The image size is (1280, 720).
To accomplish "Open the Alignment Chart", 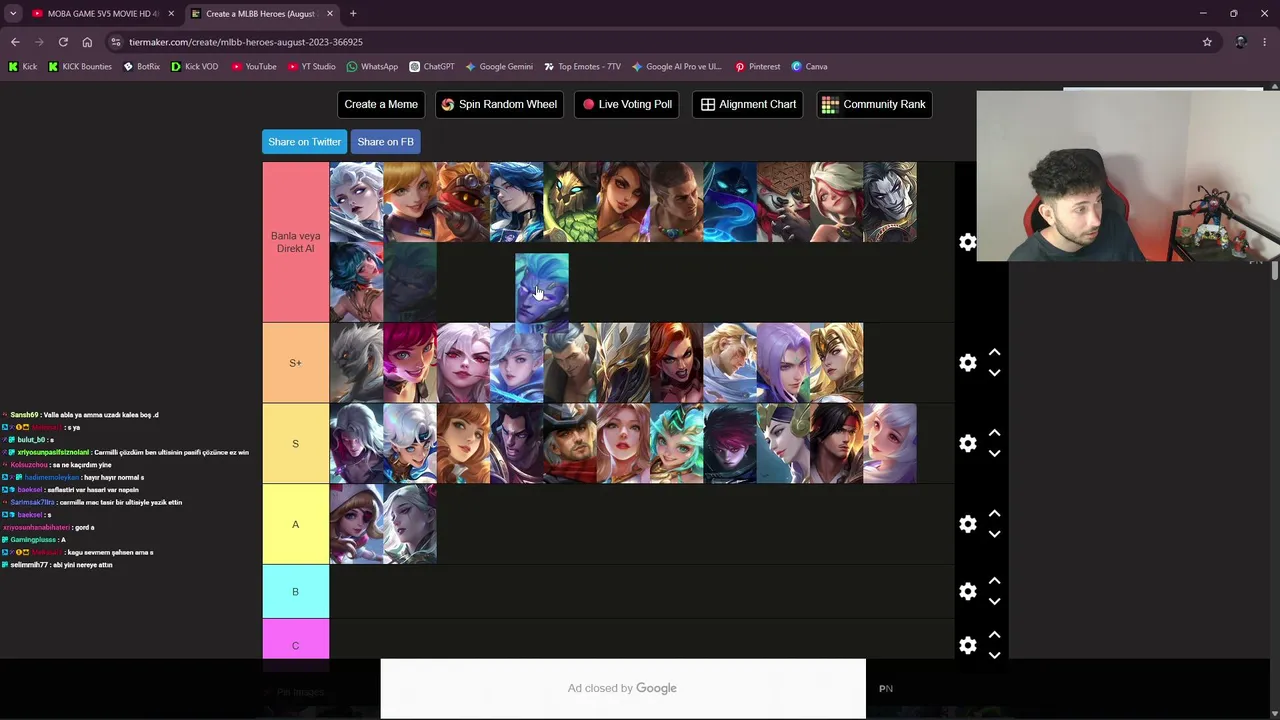I will [x=749, y=104].
